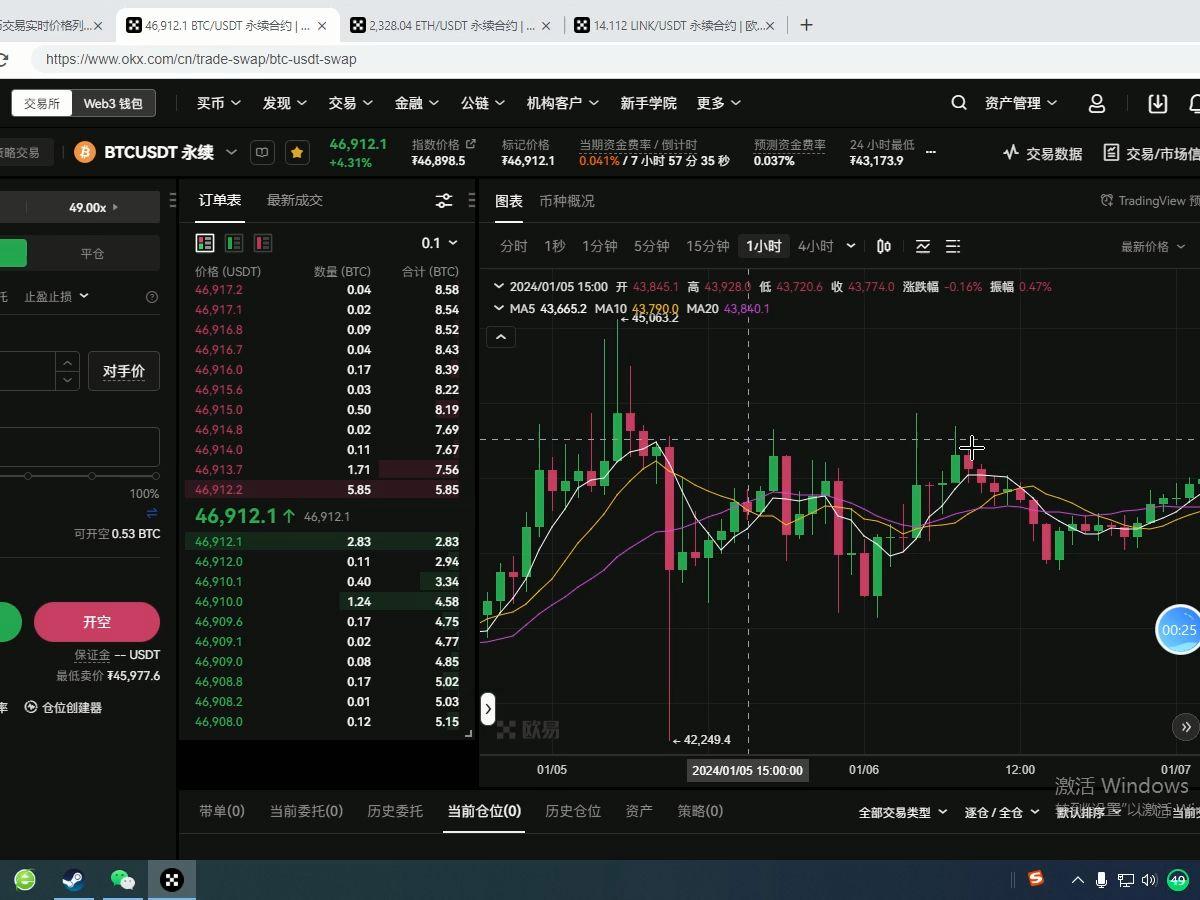This screenshot has width=1200, height=900.
Task: Open the candlestick chart style icon
Action: pyautogui.click(x=884, y=246)
